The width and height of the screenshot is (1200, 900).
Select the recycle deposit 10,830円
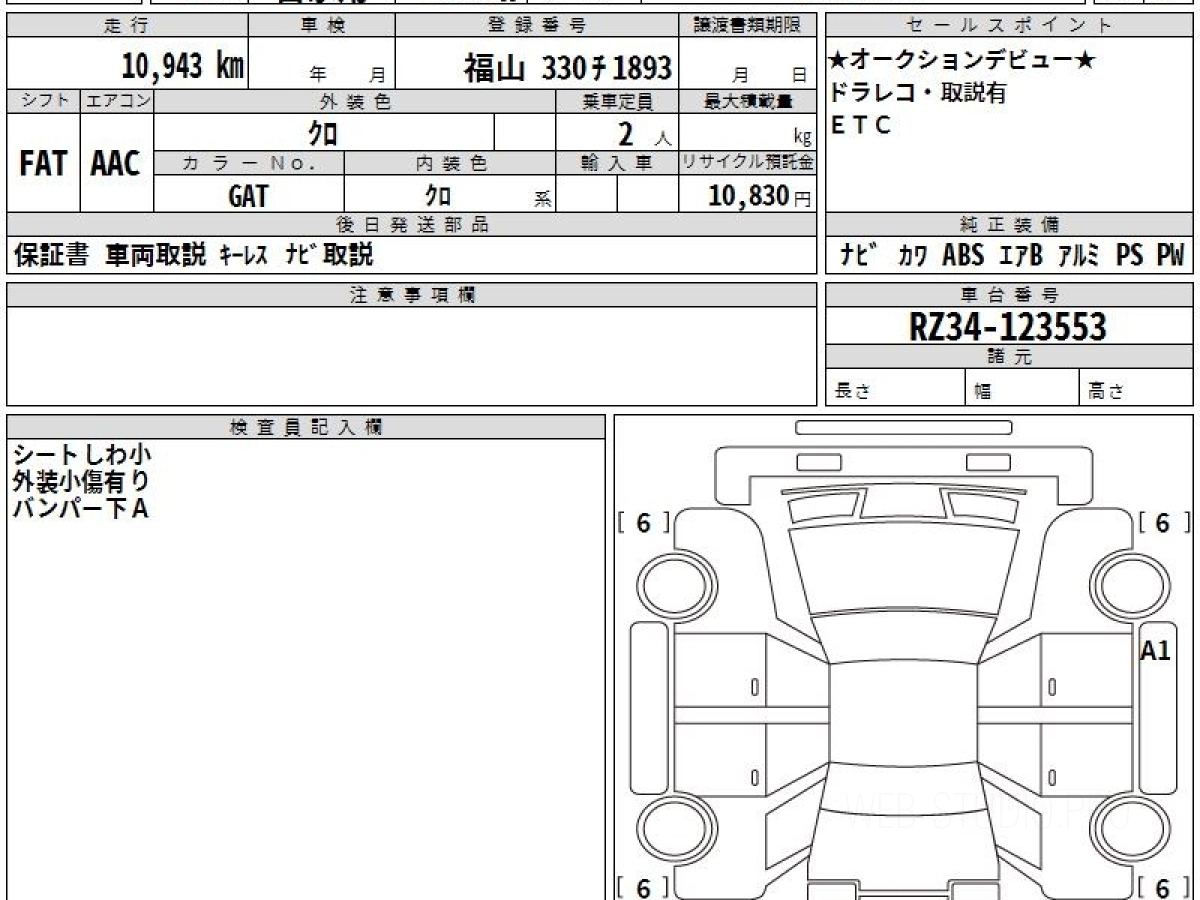(x=760, y=197)
